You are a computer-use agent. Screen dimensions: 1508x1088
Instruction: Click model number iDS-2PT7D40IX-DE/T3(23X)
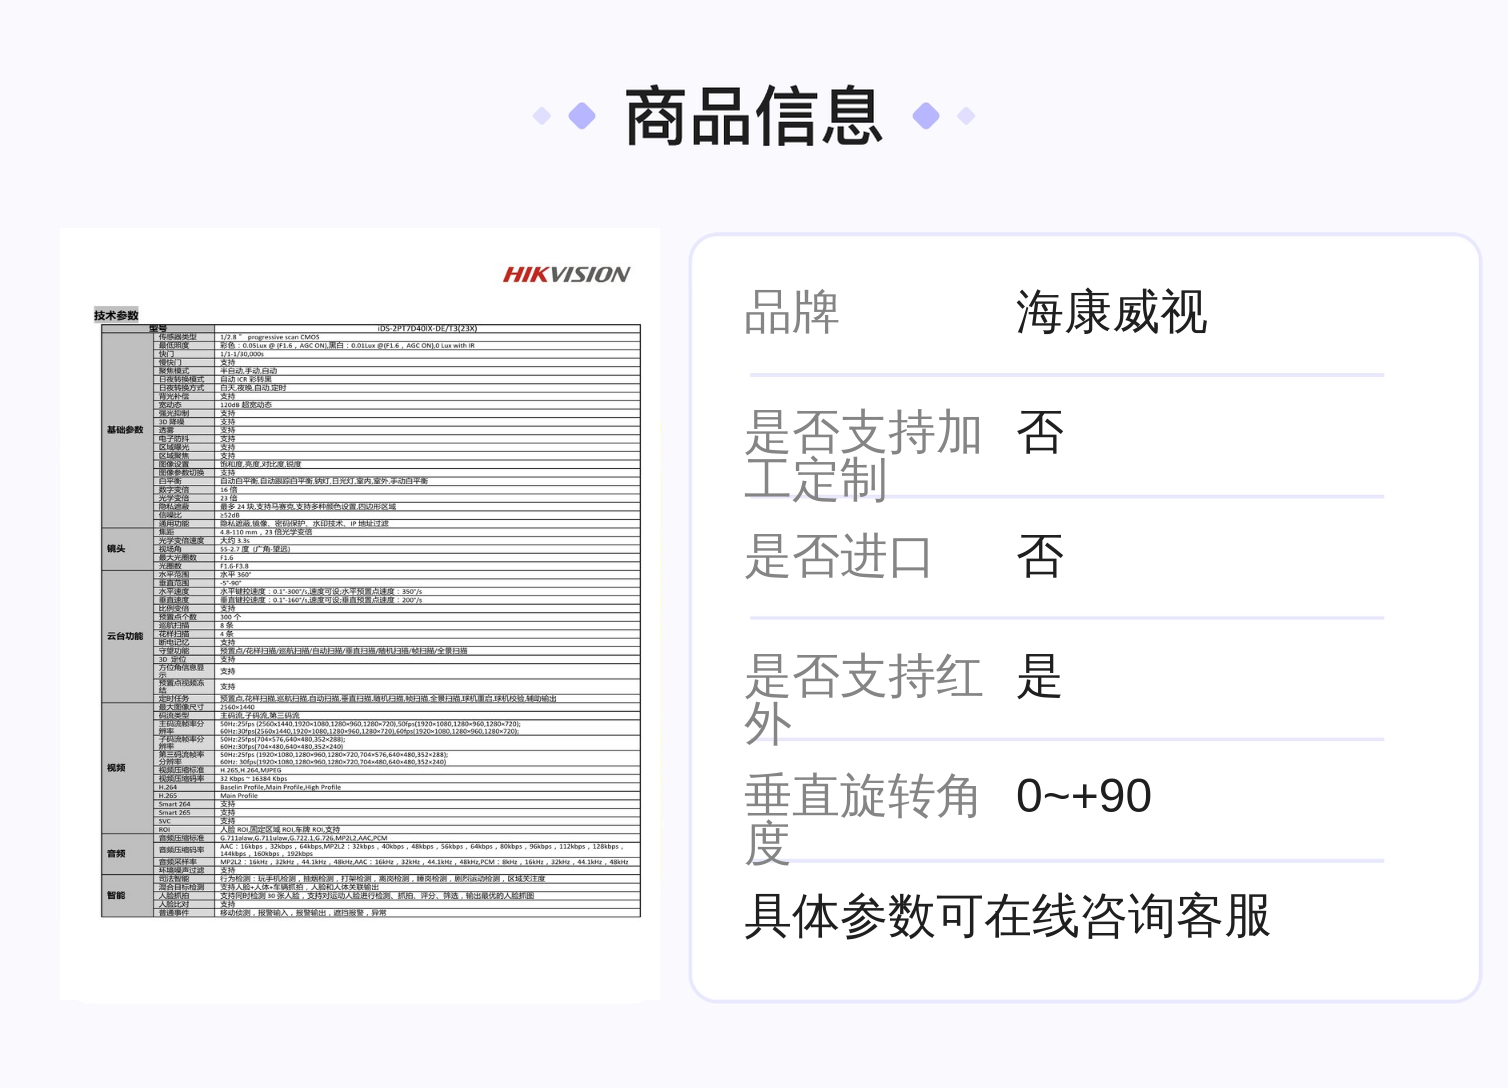pyautogui.click(x=427, y=328)
